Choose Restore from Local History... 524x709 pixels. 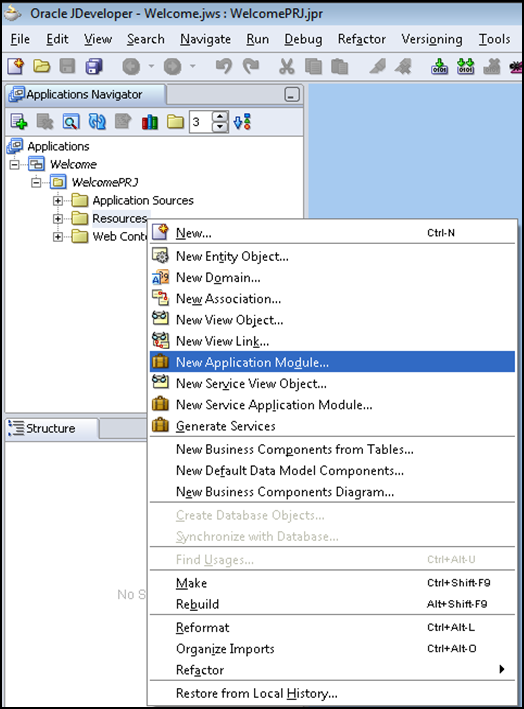point(332,693)
